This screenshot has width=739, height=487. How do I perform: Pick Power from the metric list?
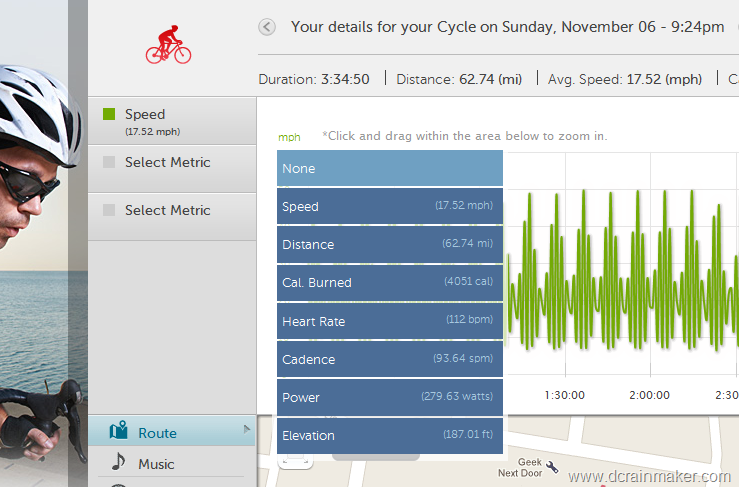point(390,397)
